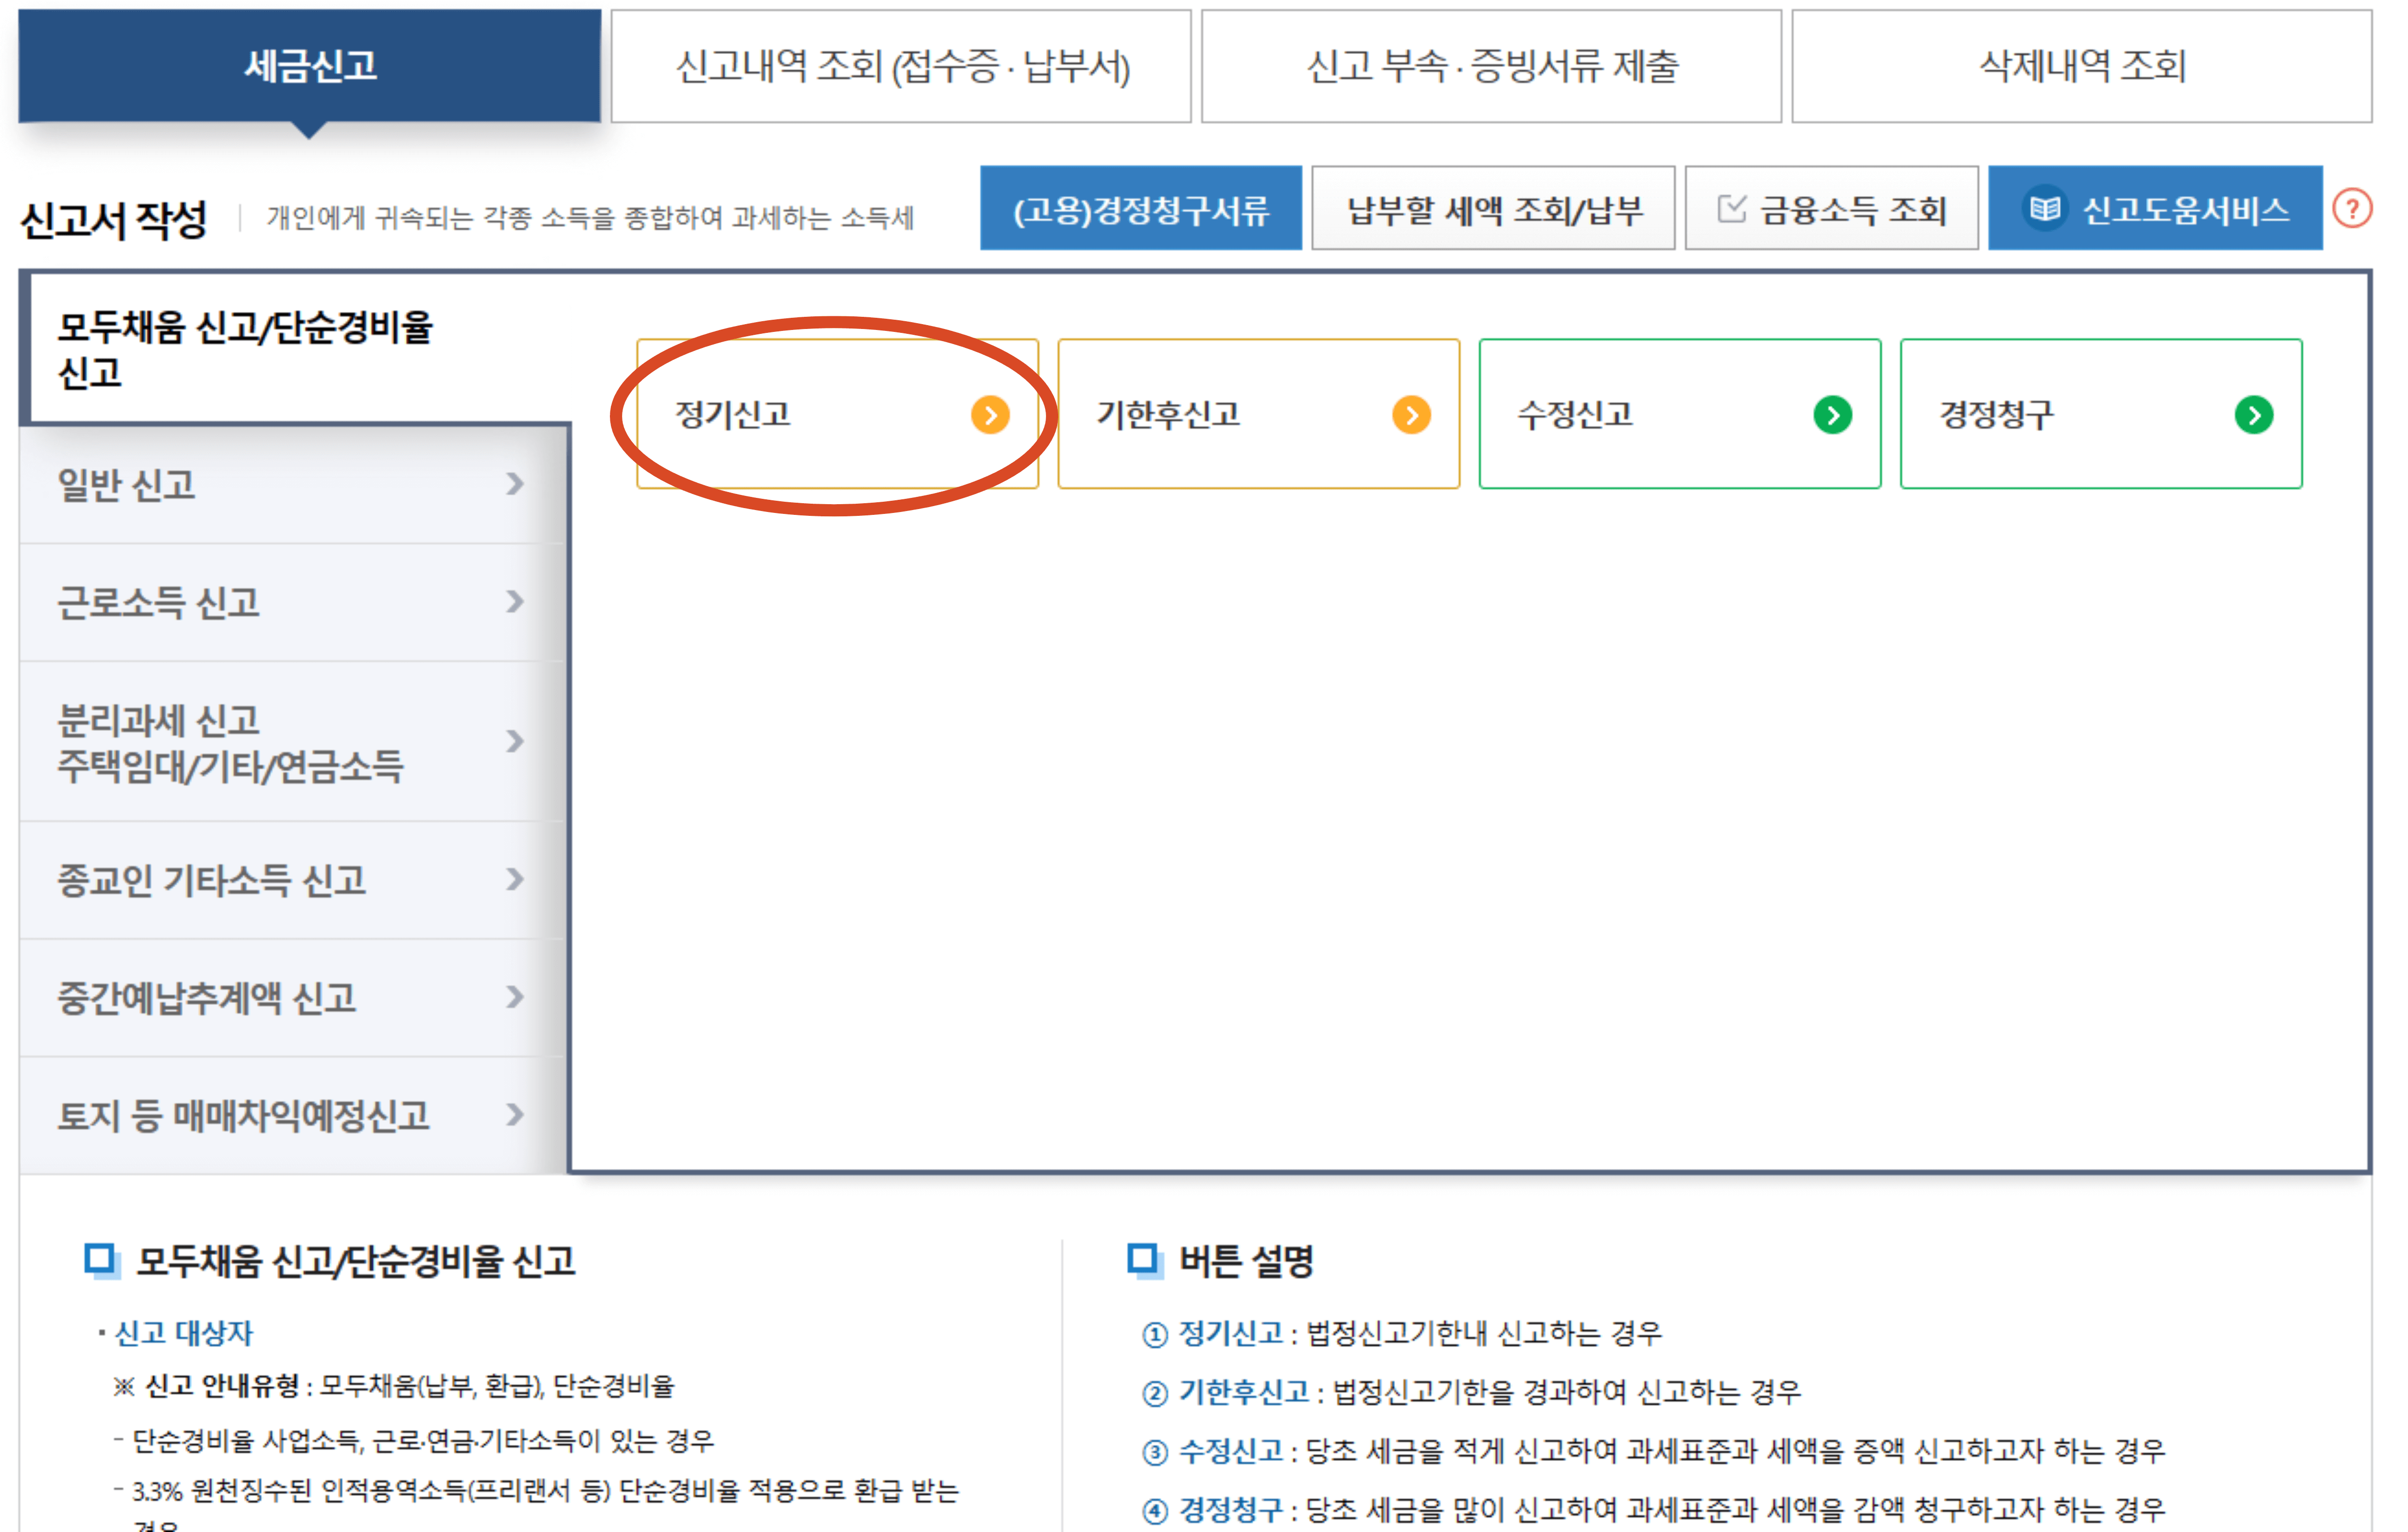Click the orange arrow icon on 정기신고
Image resolution: width=2408 pixels, height=1532 pixels.
point(990,415)
